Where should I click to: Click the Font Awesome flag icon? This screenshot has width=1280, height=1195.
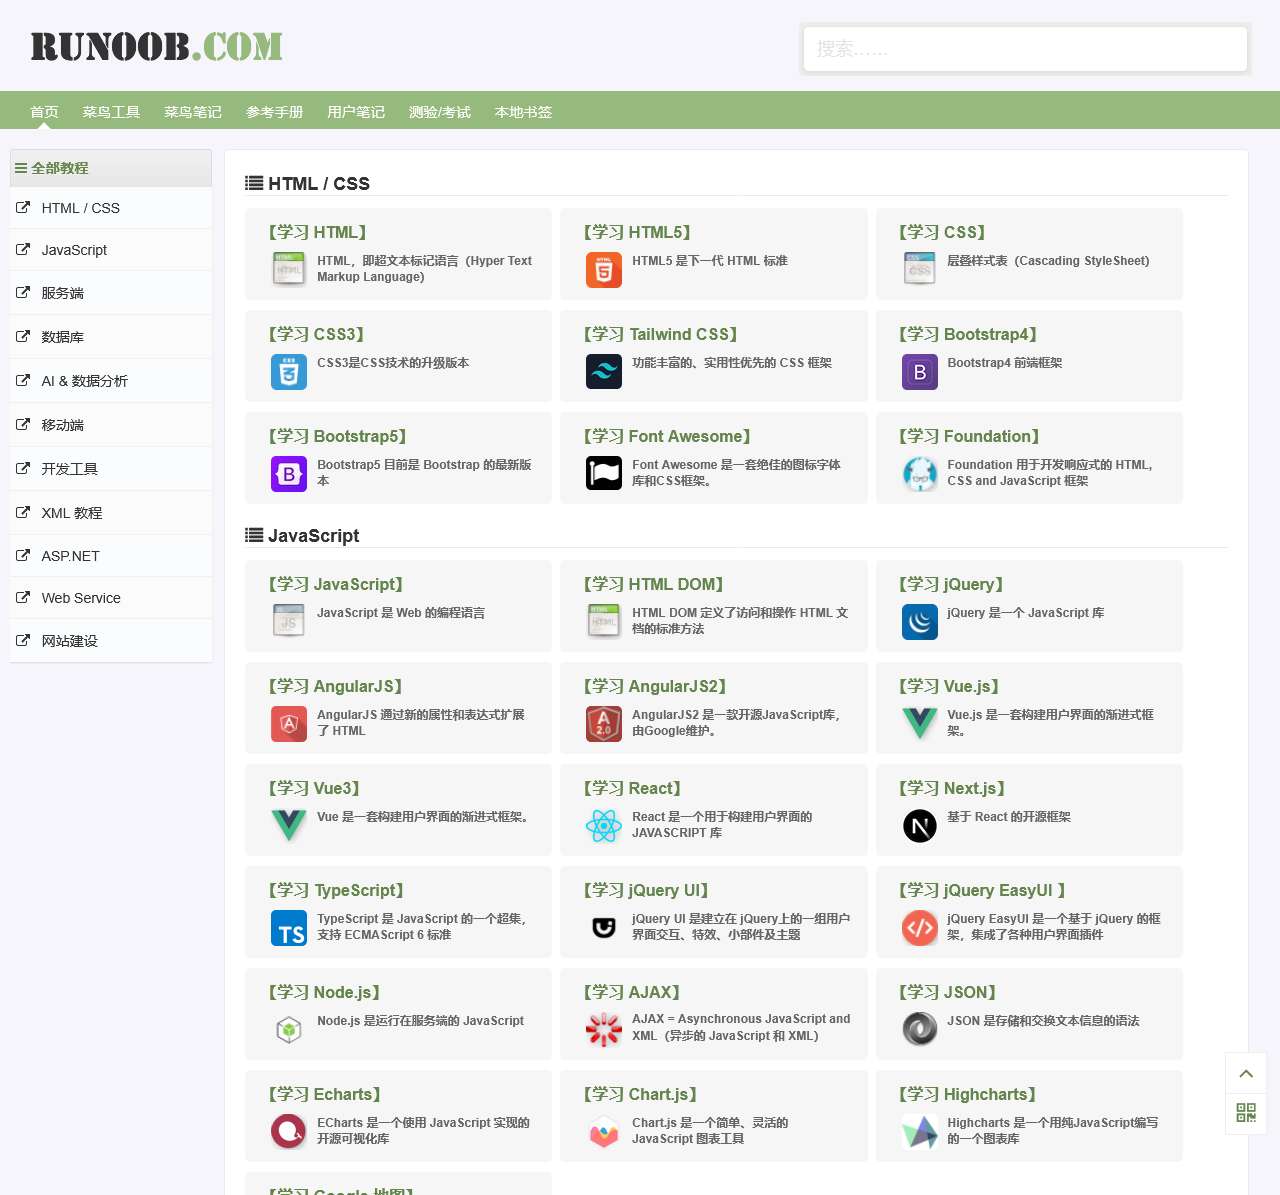[x=603, y=473]
